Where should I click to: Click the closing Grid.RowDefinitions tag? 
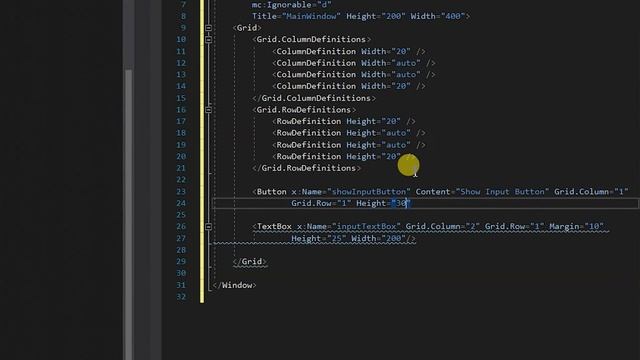307,168
